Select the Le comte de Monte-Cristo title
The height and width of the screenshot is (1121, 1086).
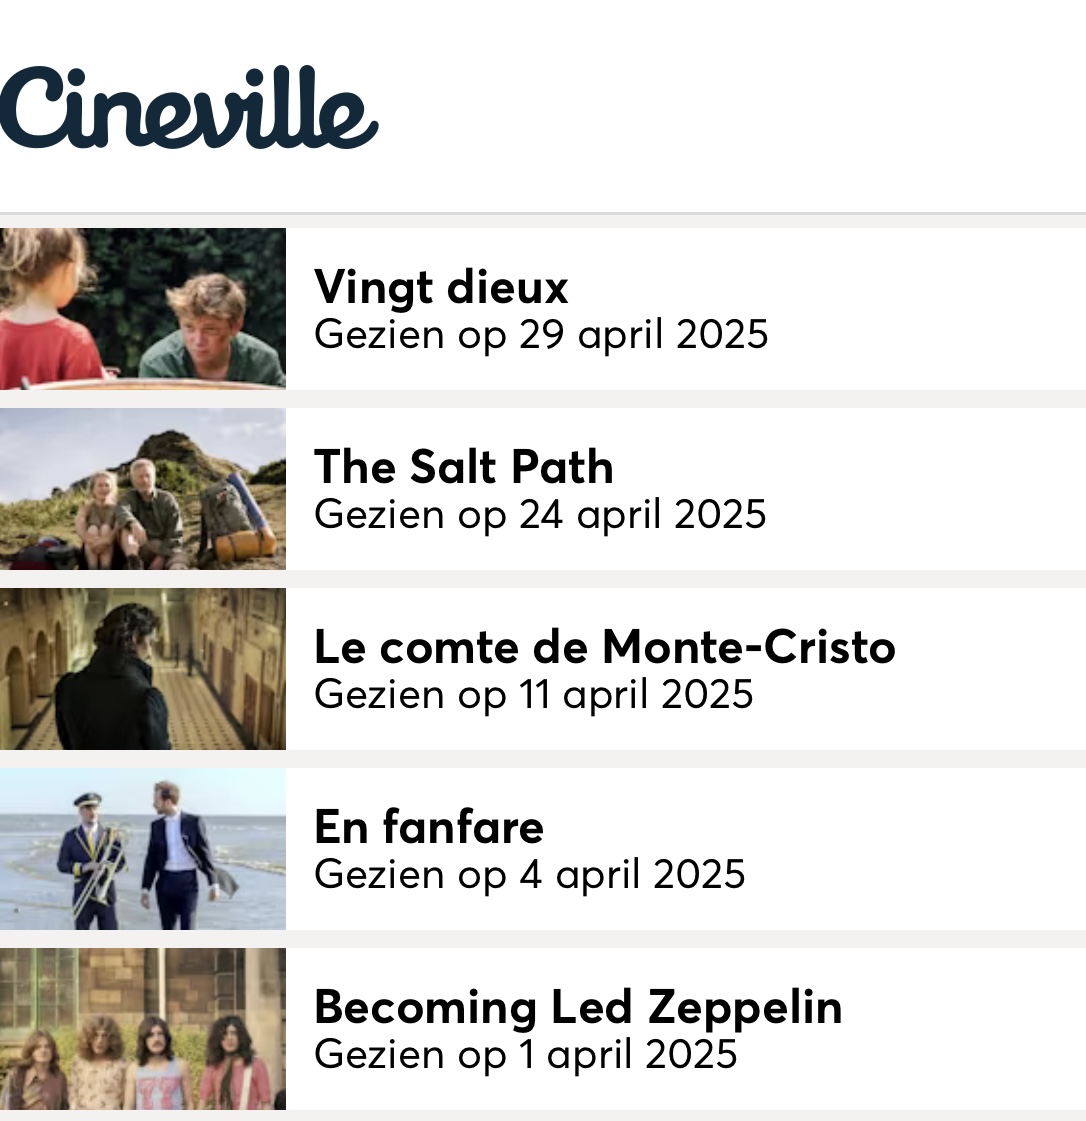tap(605, 647)
